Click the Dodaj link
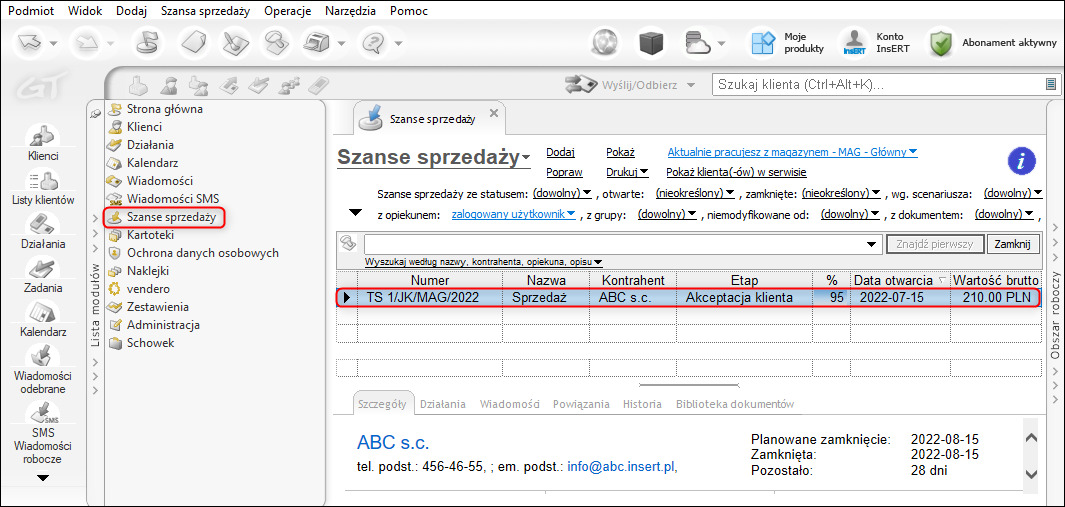Viewport: 1065px width, 507px height. (560, 152)
